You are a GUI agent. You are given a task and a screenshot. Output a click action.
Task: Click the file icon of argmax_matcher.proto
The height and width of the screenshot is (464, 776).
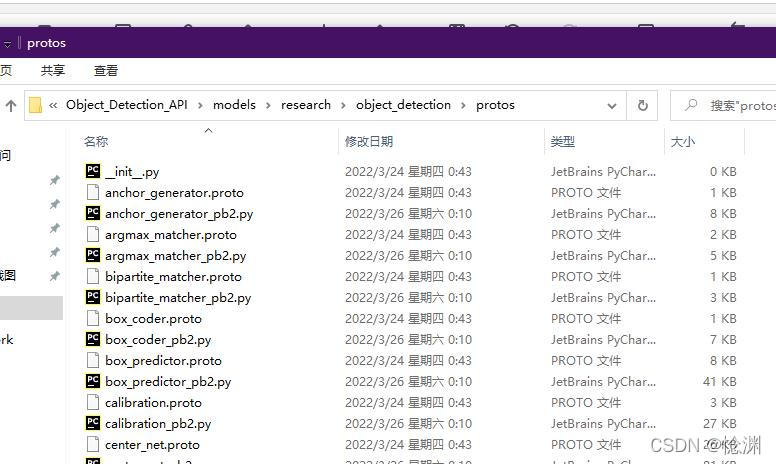(93, 234)
